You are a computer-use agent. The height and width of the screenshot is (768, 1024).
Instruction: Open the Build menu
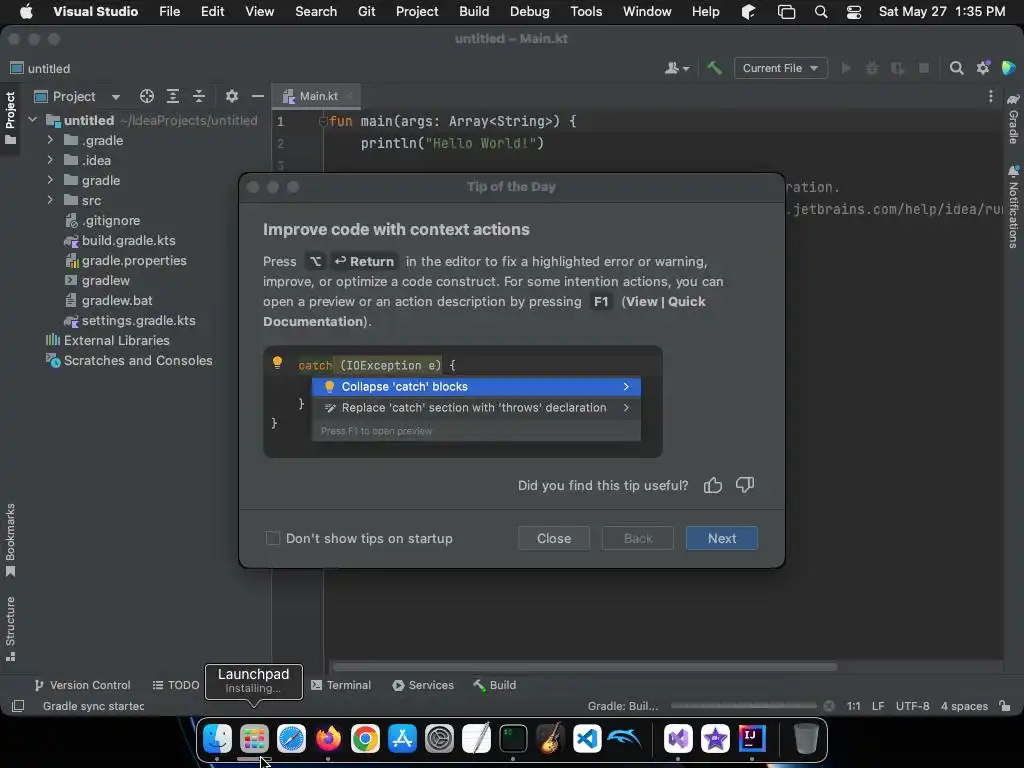coord(474,11)
